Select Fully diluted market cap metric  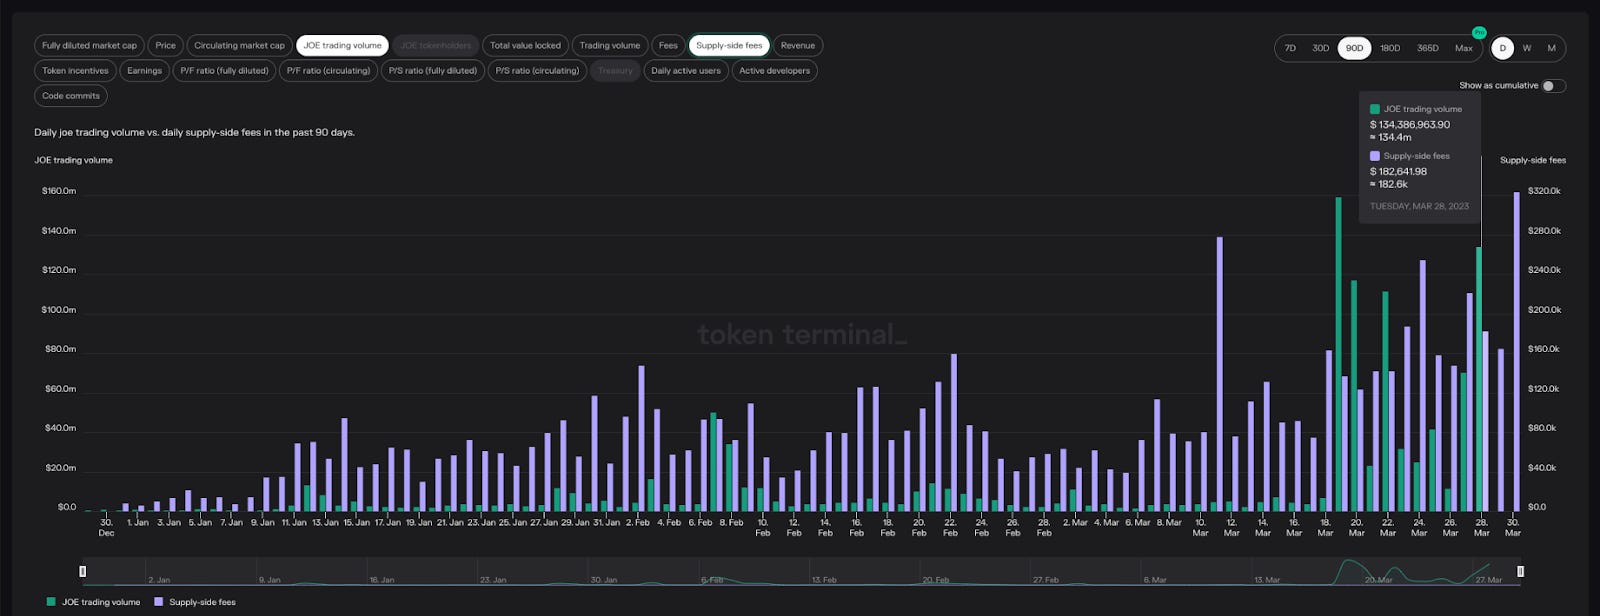coord(89,45)
